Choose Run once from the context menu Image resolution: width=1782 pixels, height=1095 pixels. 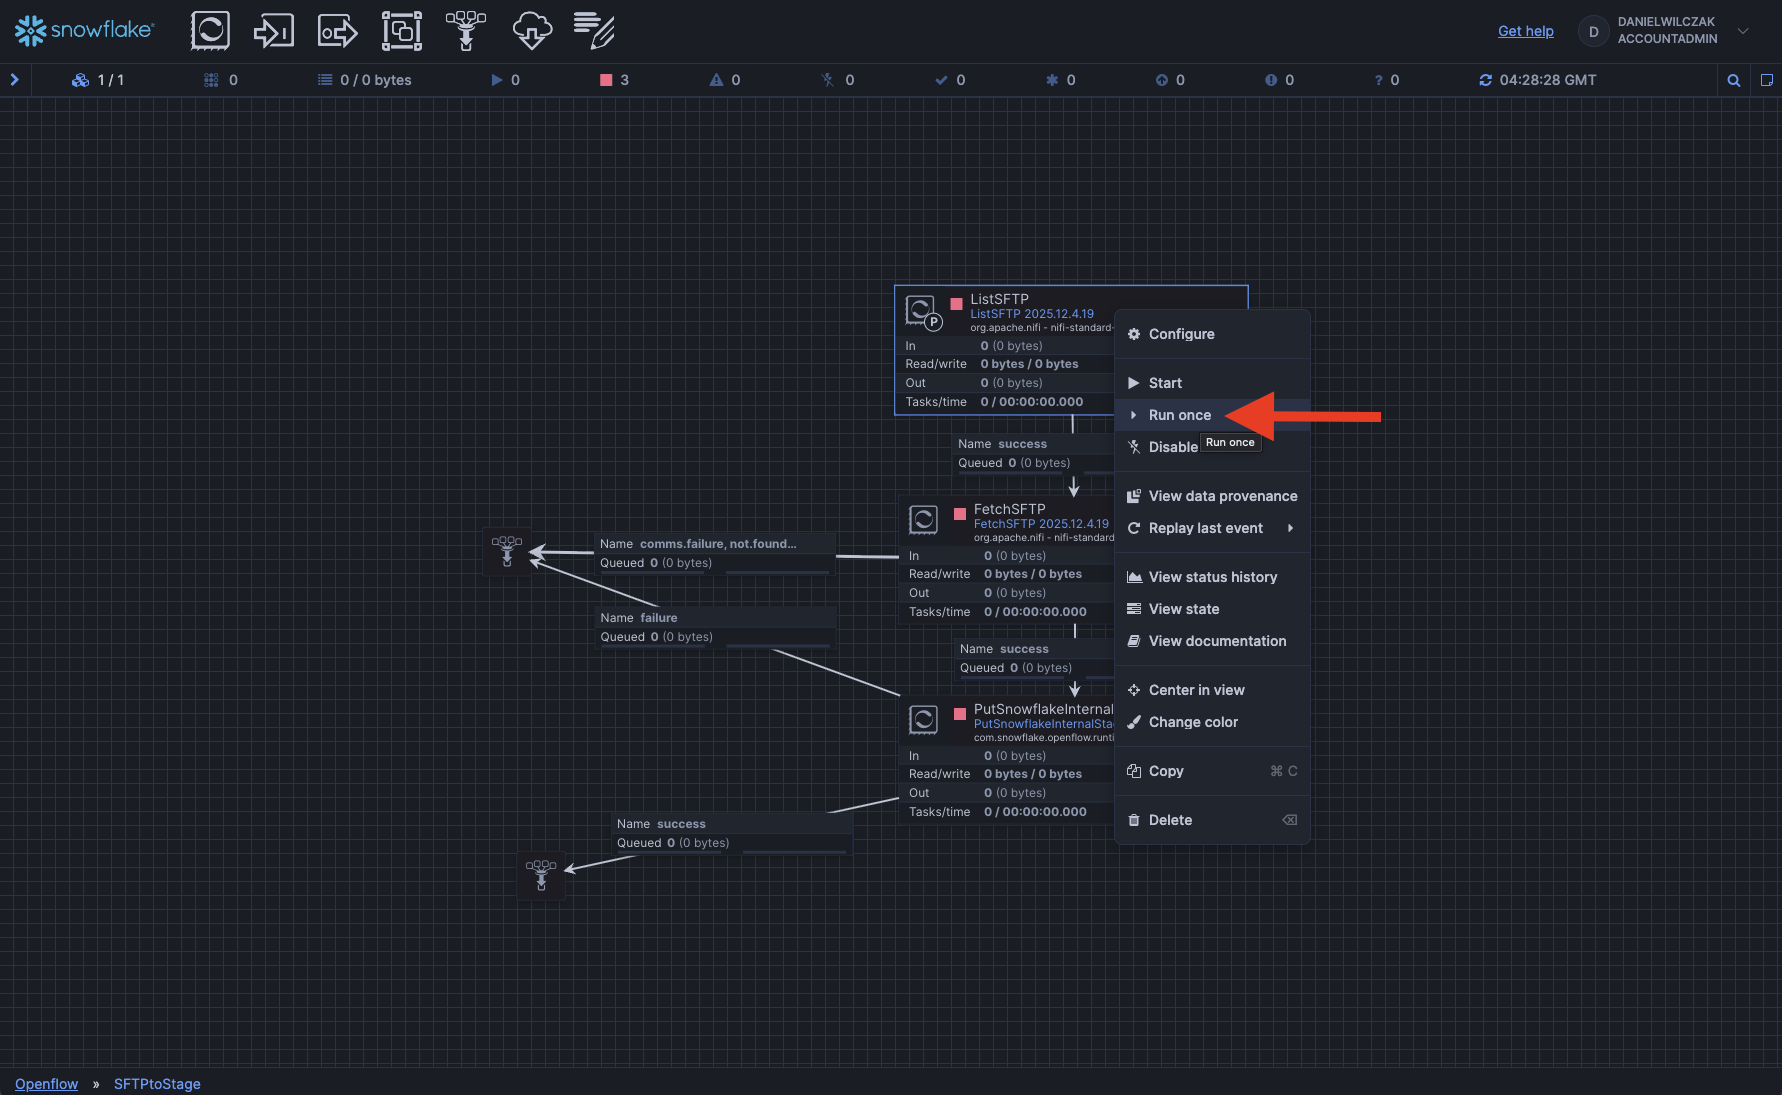[1179, 415]
